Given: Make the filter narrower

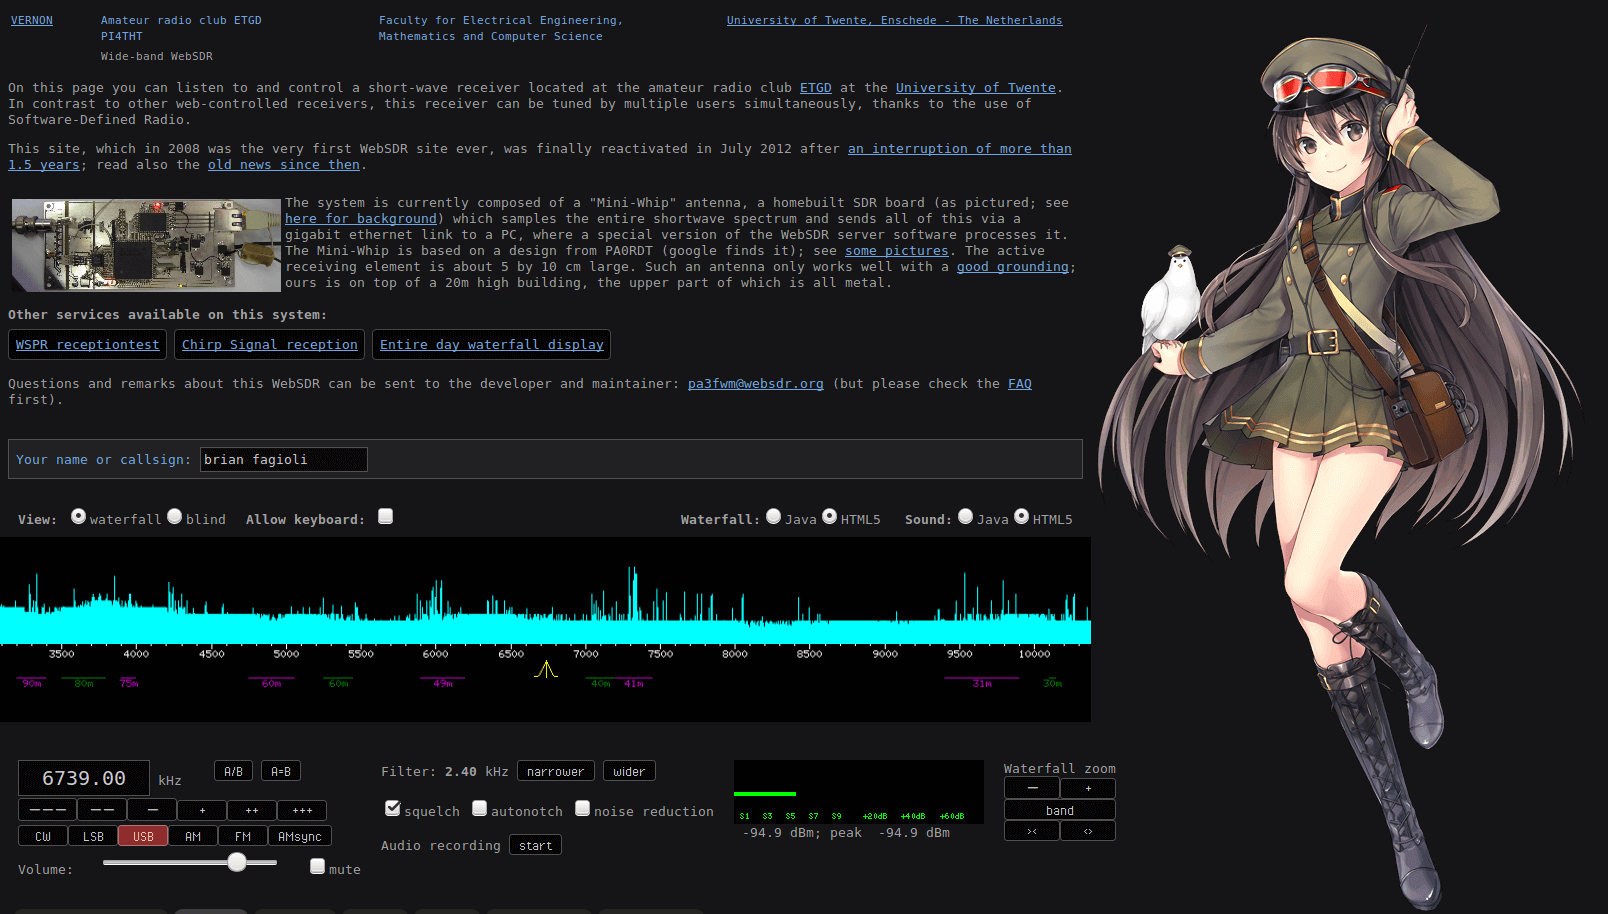Looking at the screenshot, I should (556, 771).
